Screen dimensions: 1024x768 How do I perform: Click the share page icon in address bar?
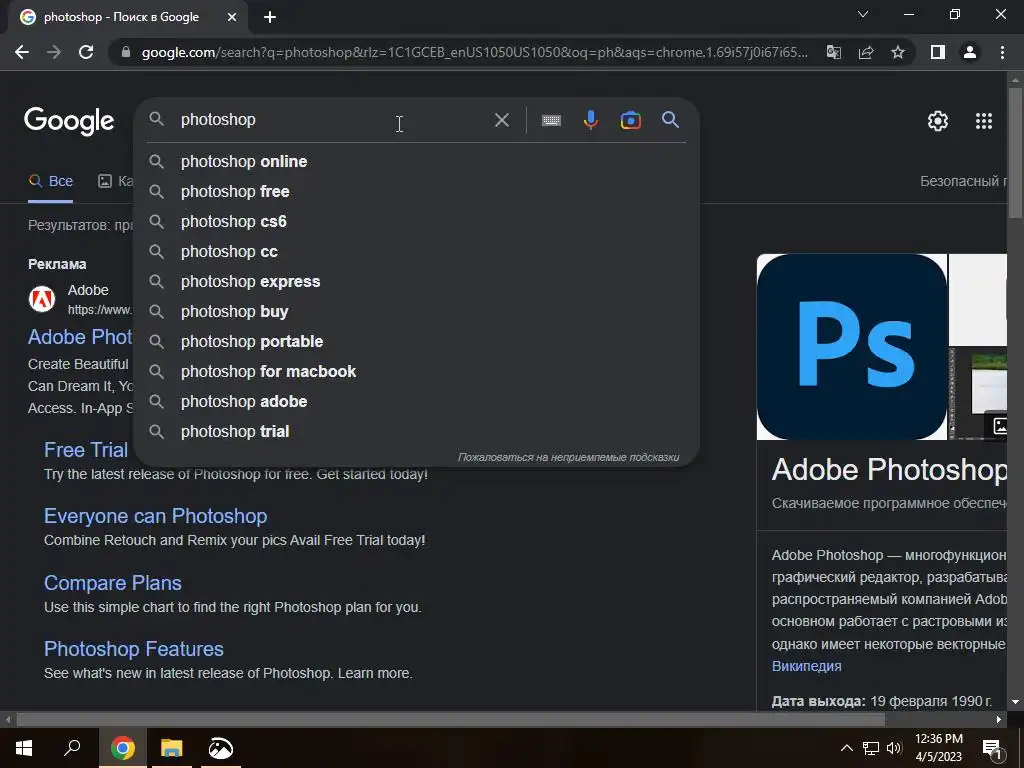pos(866,52)
